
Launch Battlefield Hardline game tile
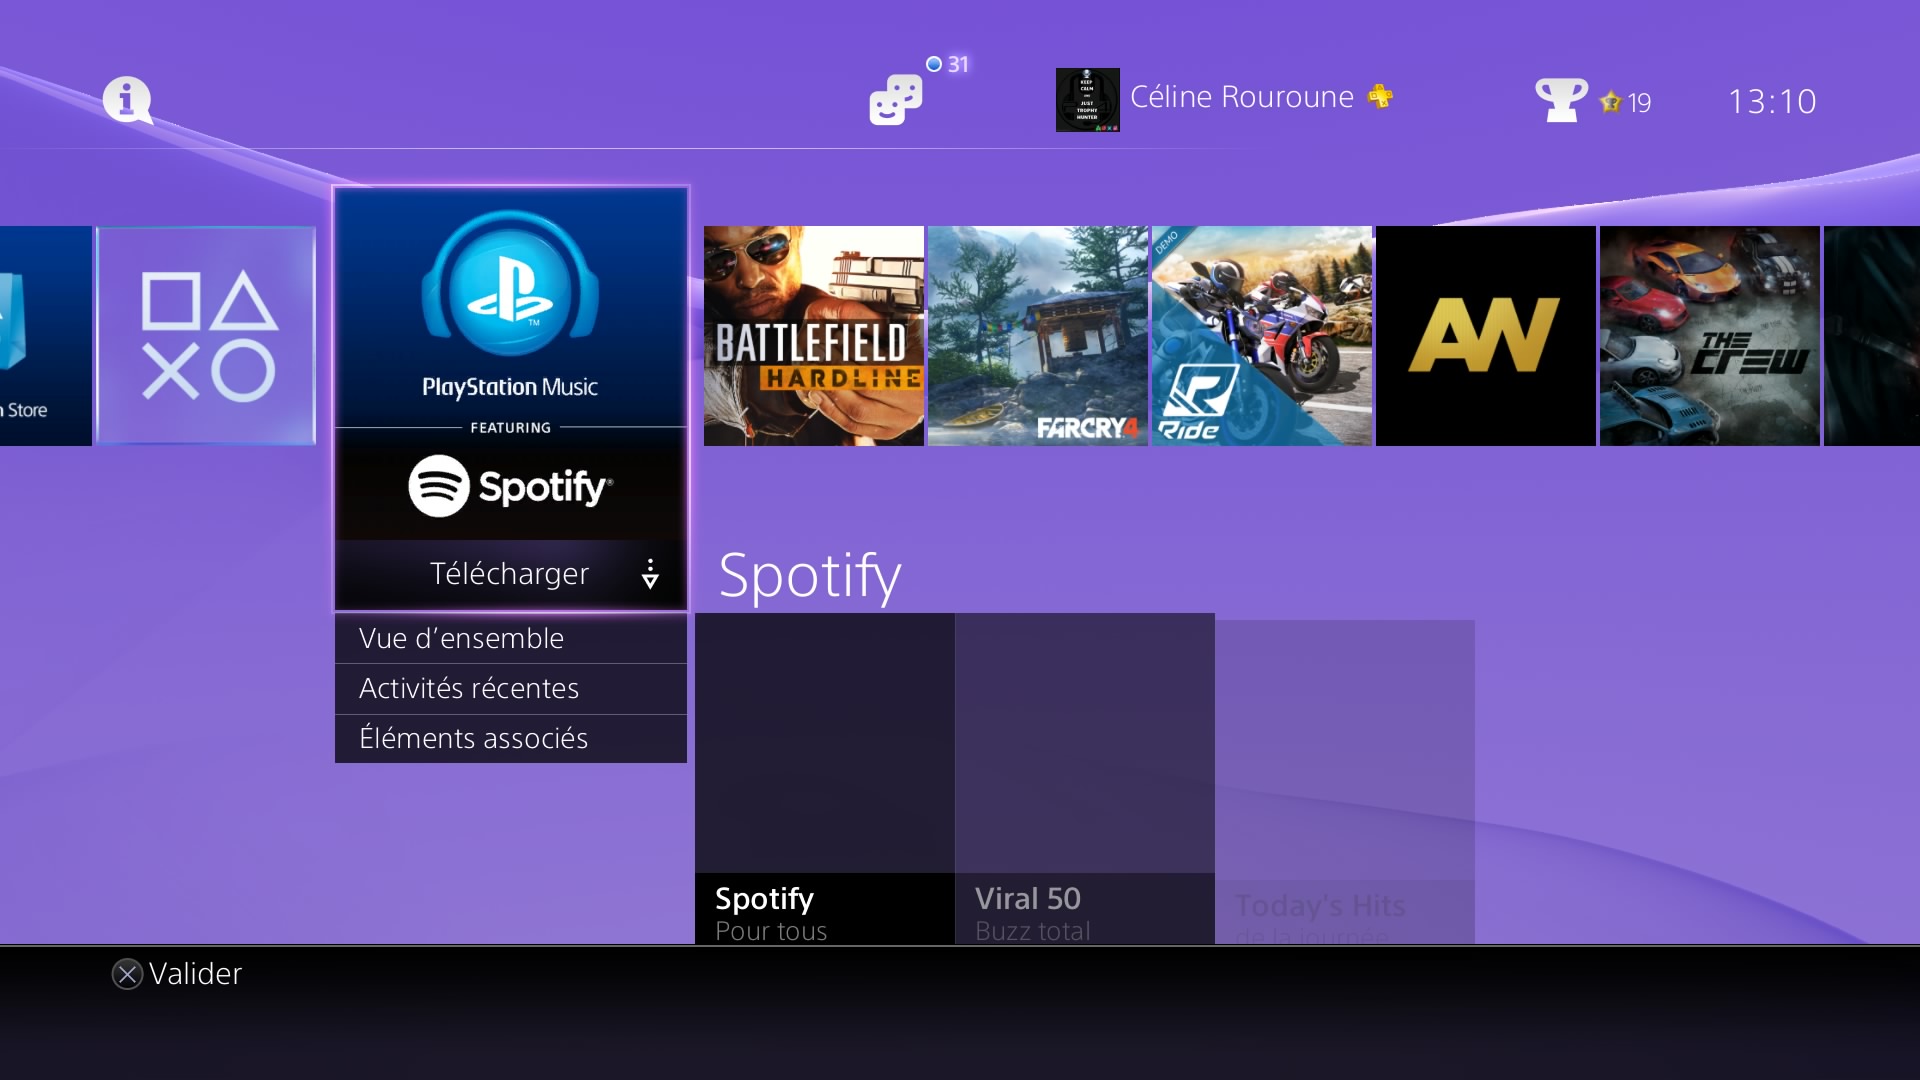coord(813,336)
